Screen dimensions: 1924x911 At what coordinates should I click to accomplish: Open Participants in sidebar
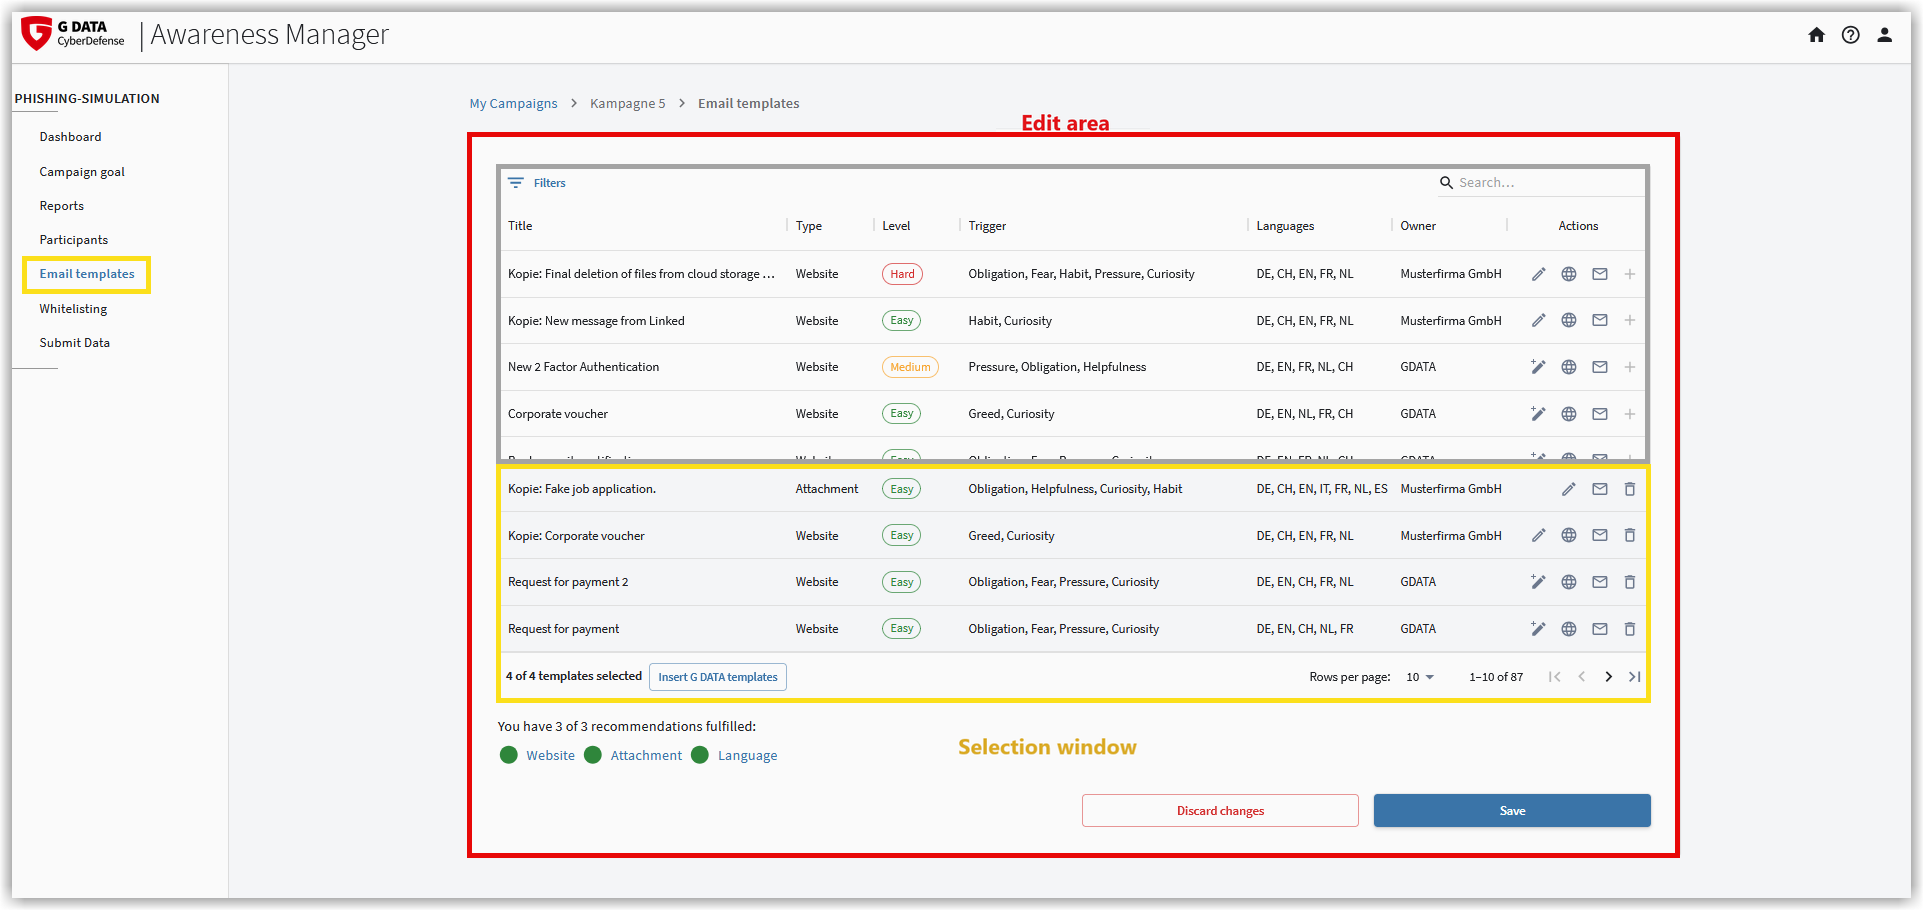pos(74,240)
